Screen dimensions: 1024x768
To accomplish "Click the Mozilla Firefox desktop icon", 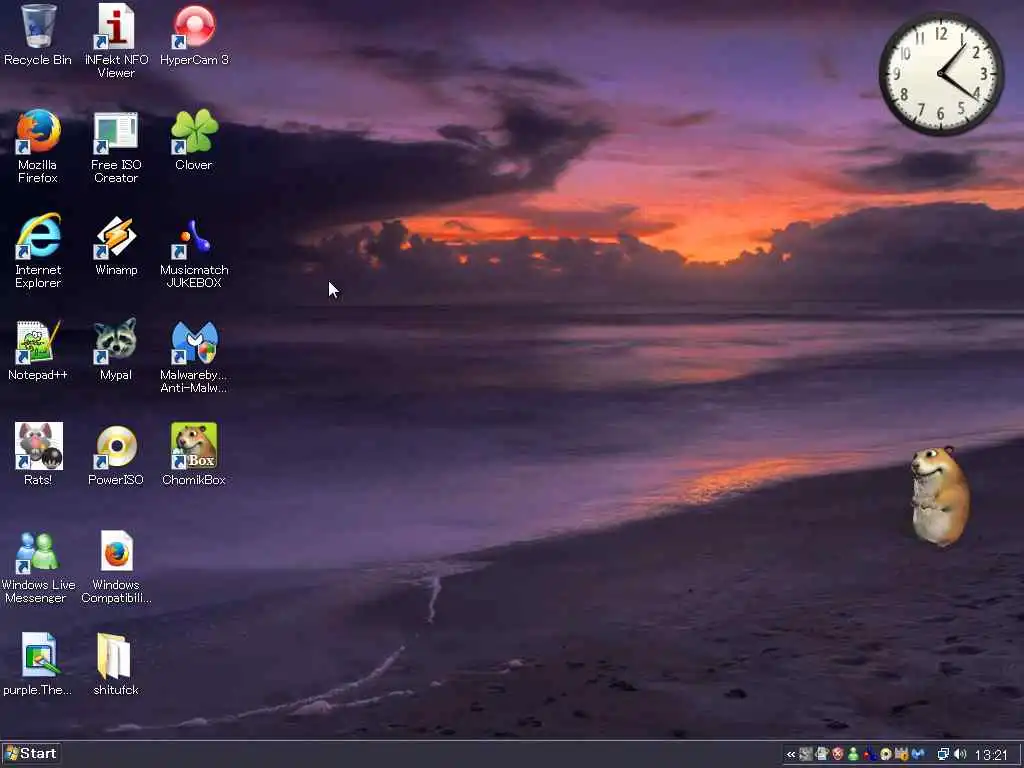I will 38,146.
